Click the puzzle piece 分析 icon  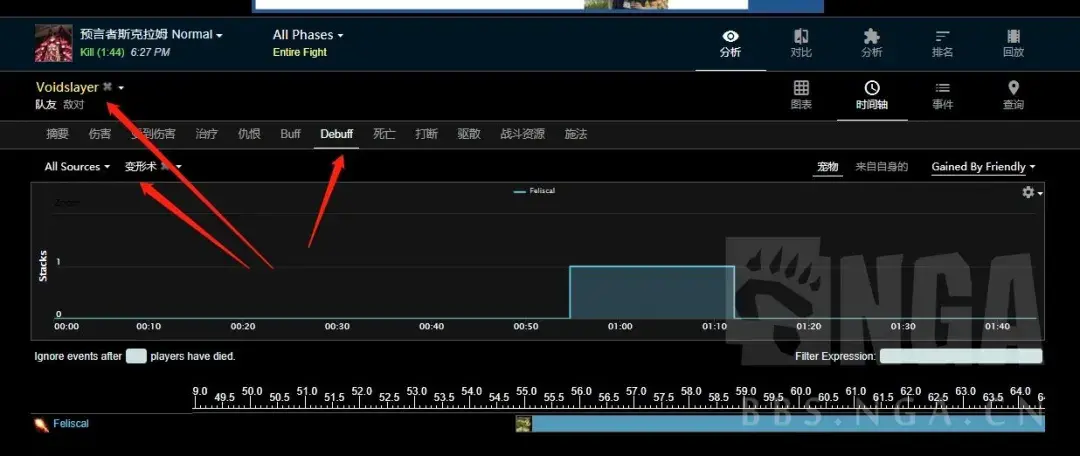coord(871,37)
